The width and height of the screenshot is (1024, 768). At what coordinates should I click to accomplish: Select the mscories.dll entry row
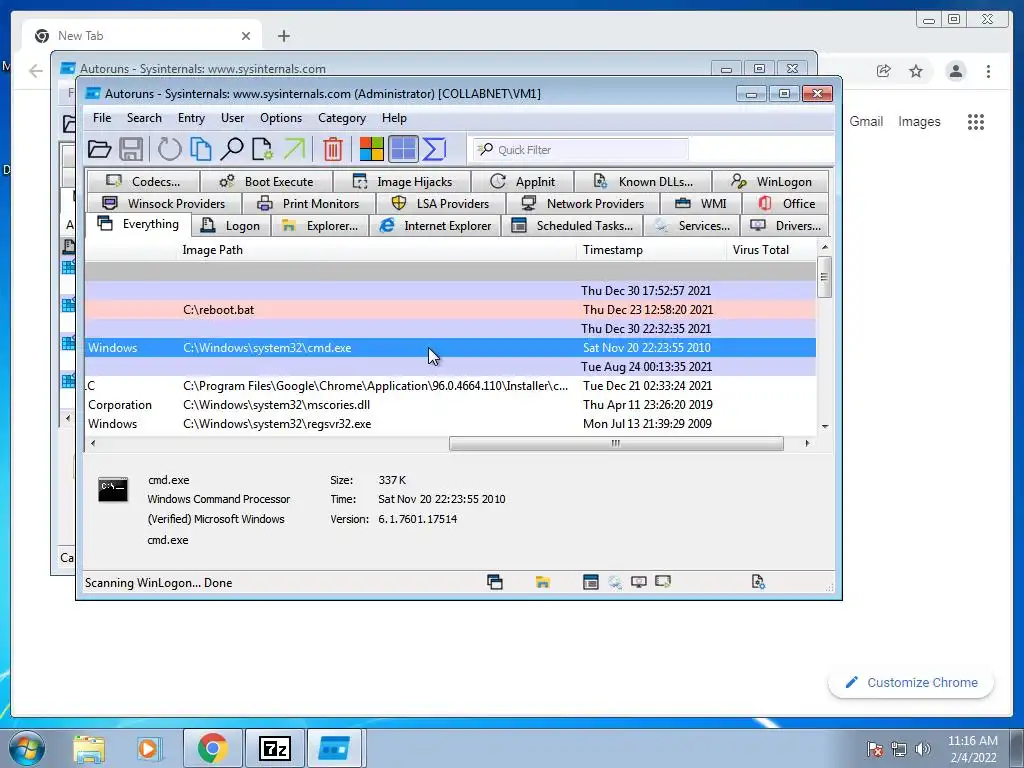[450, 405]
